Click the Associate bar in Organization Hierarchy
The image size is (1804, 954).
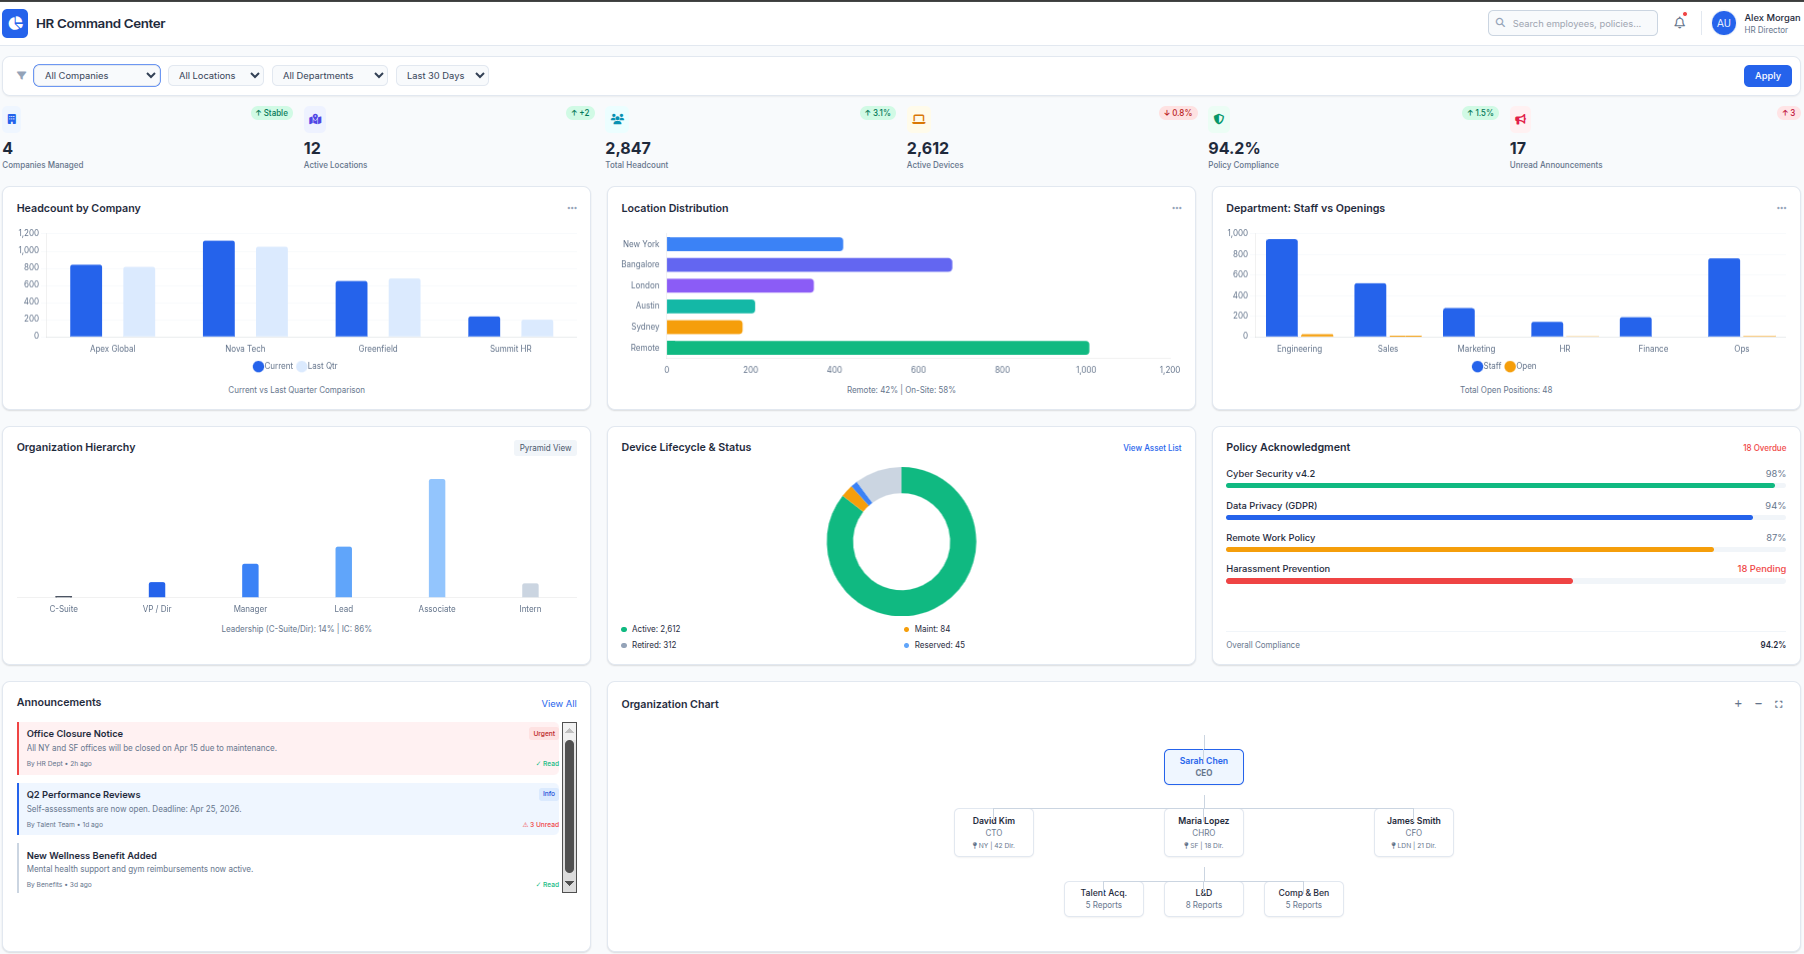point(437,538)
